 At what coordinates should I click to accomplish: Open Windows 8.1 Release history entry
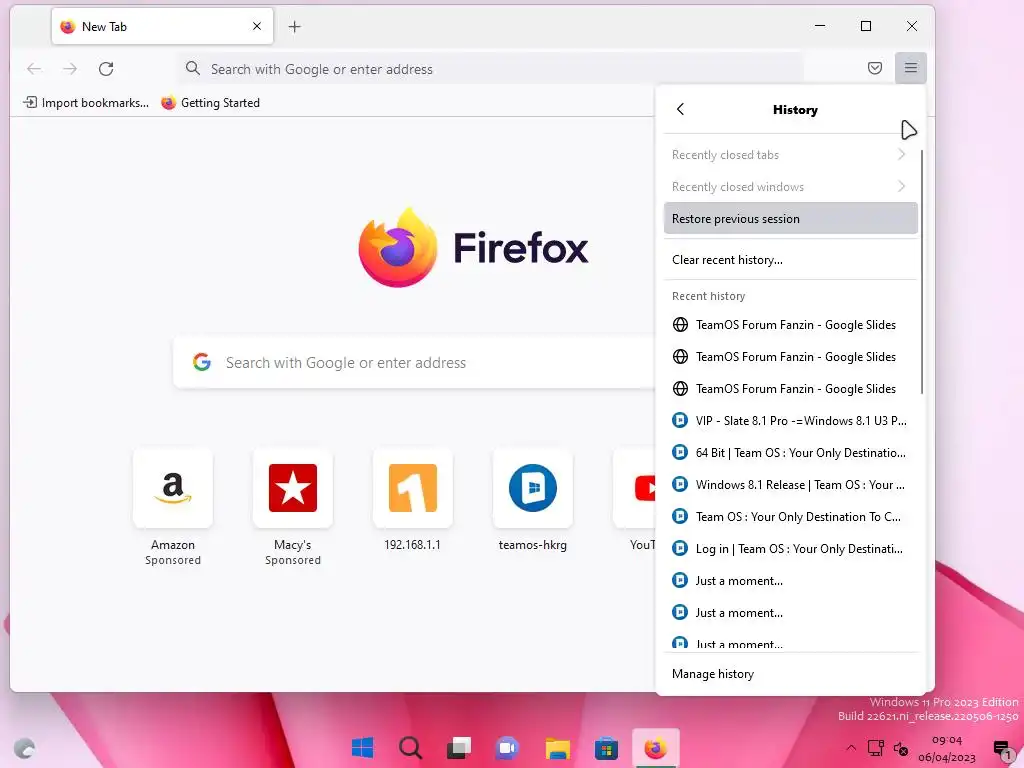[790, 485]
